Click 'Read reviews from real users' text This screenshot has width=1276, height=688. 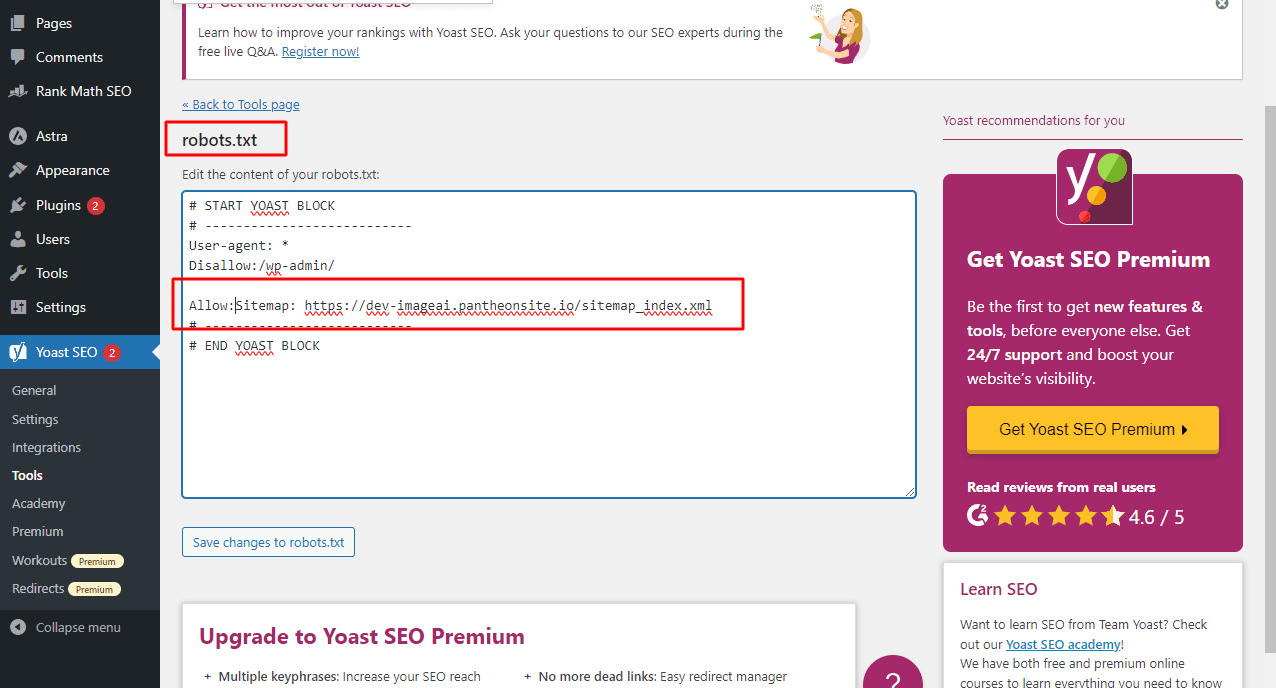(x=1061, y=487)
